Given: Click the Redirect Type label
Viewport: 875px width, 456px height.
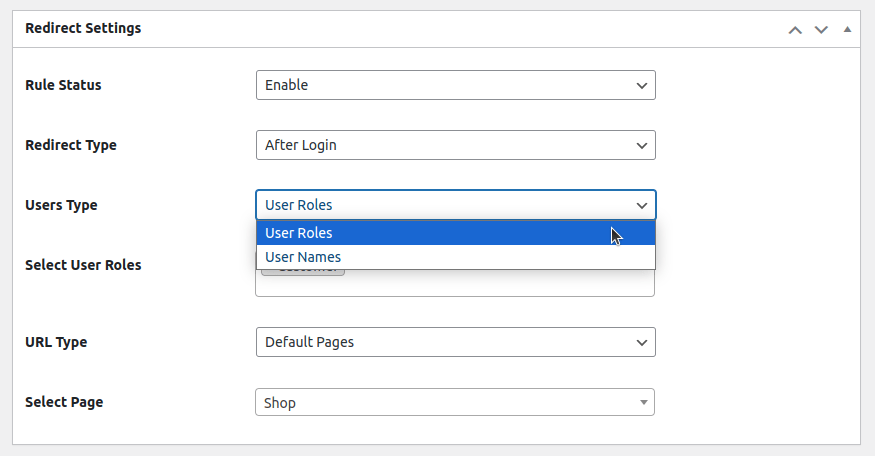Looking at the screenshot, I should 71,145.
